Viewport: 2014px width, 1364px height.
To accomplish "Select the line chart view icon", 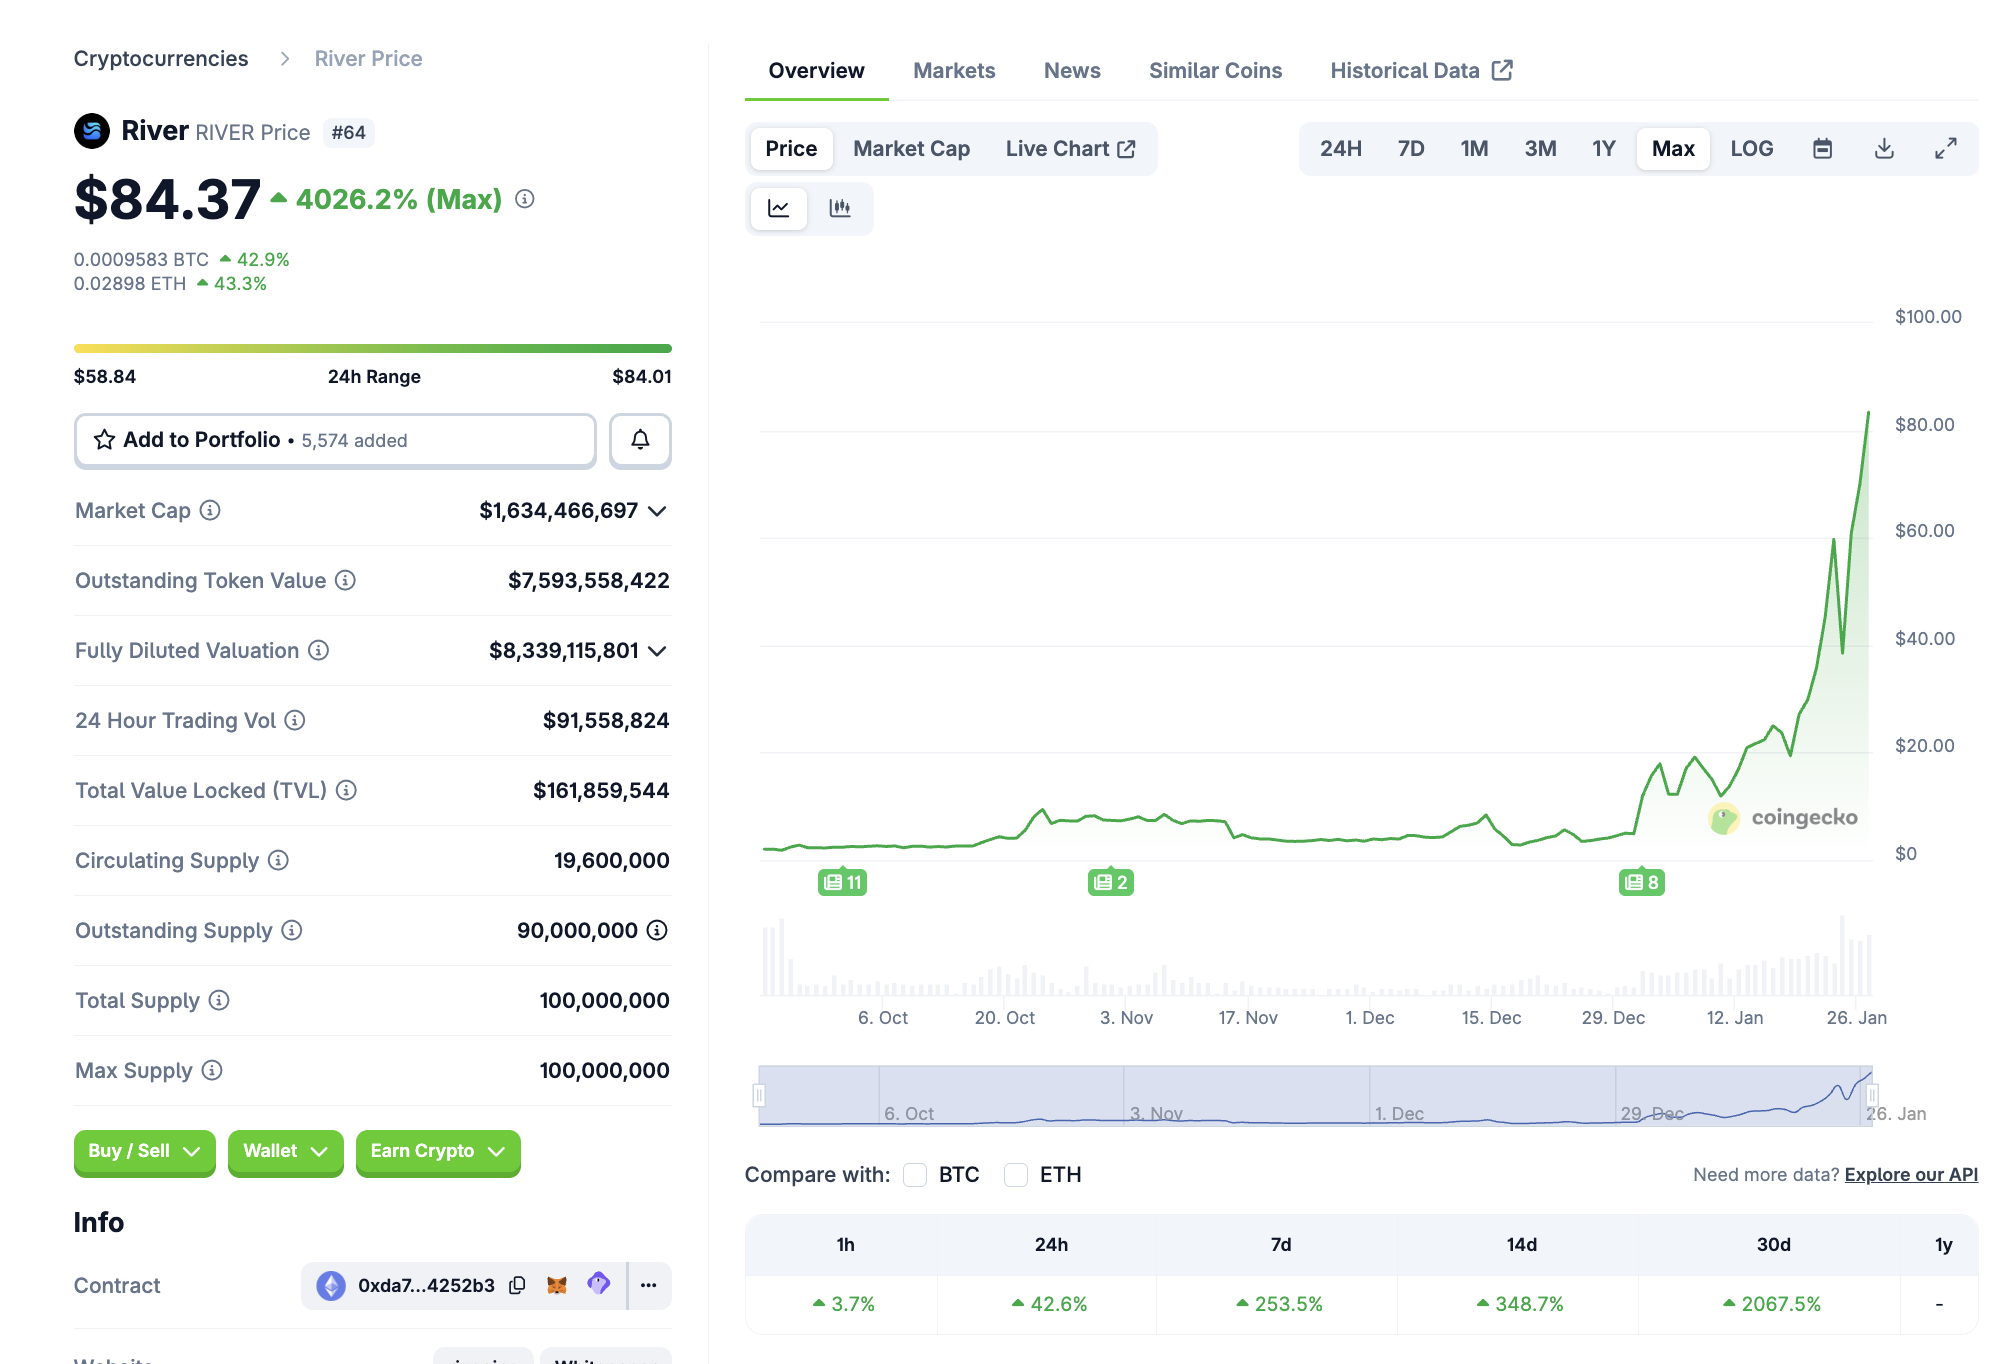I will click(779, 208).
